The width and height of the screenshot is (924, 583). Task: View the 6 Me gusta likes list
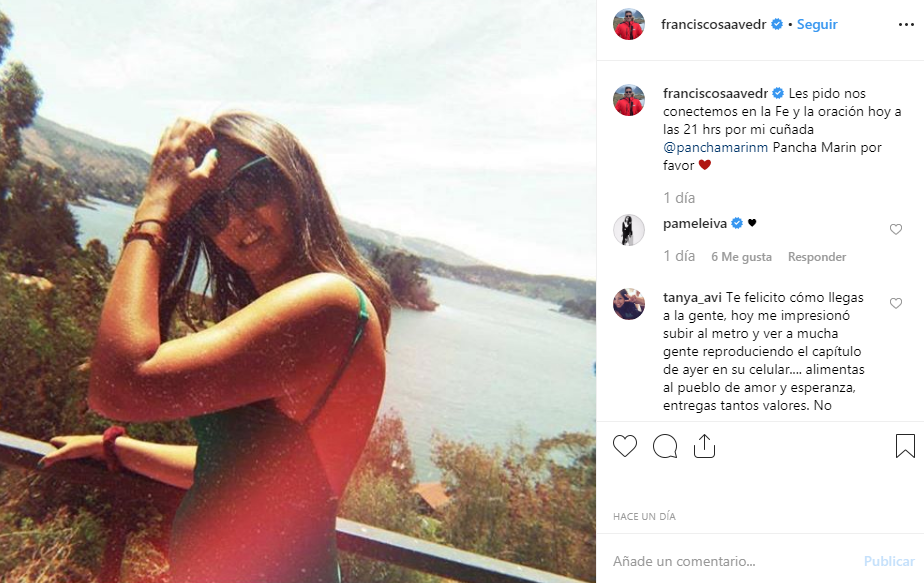[x=741, y=257]
